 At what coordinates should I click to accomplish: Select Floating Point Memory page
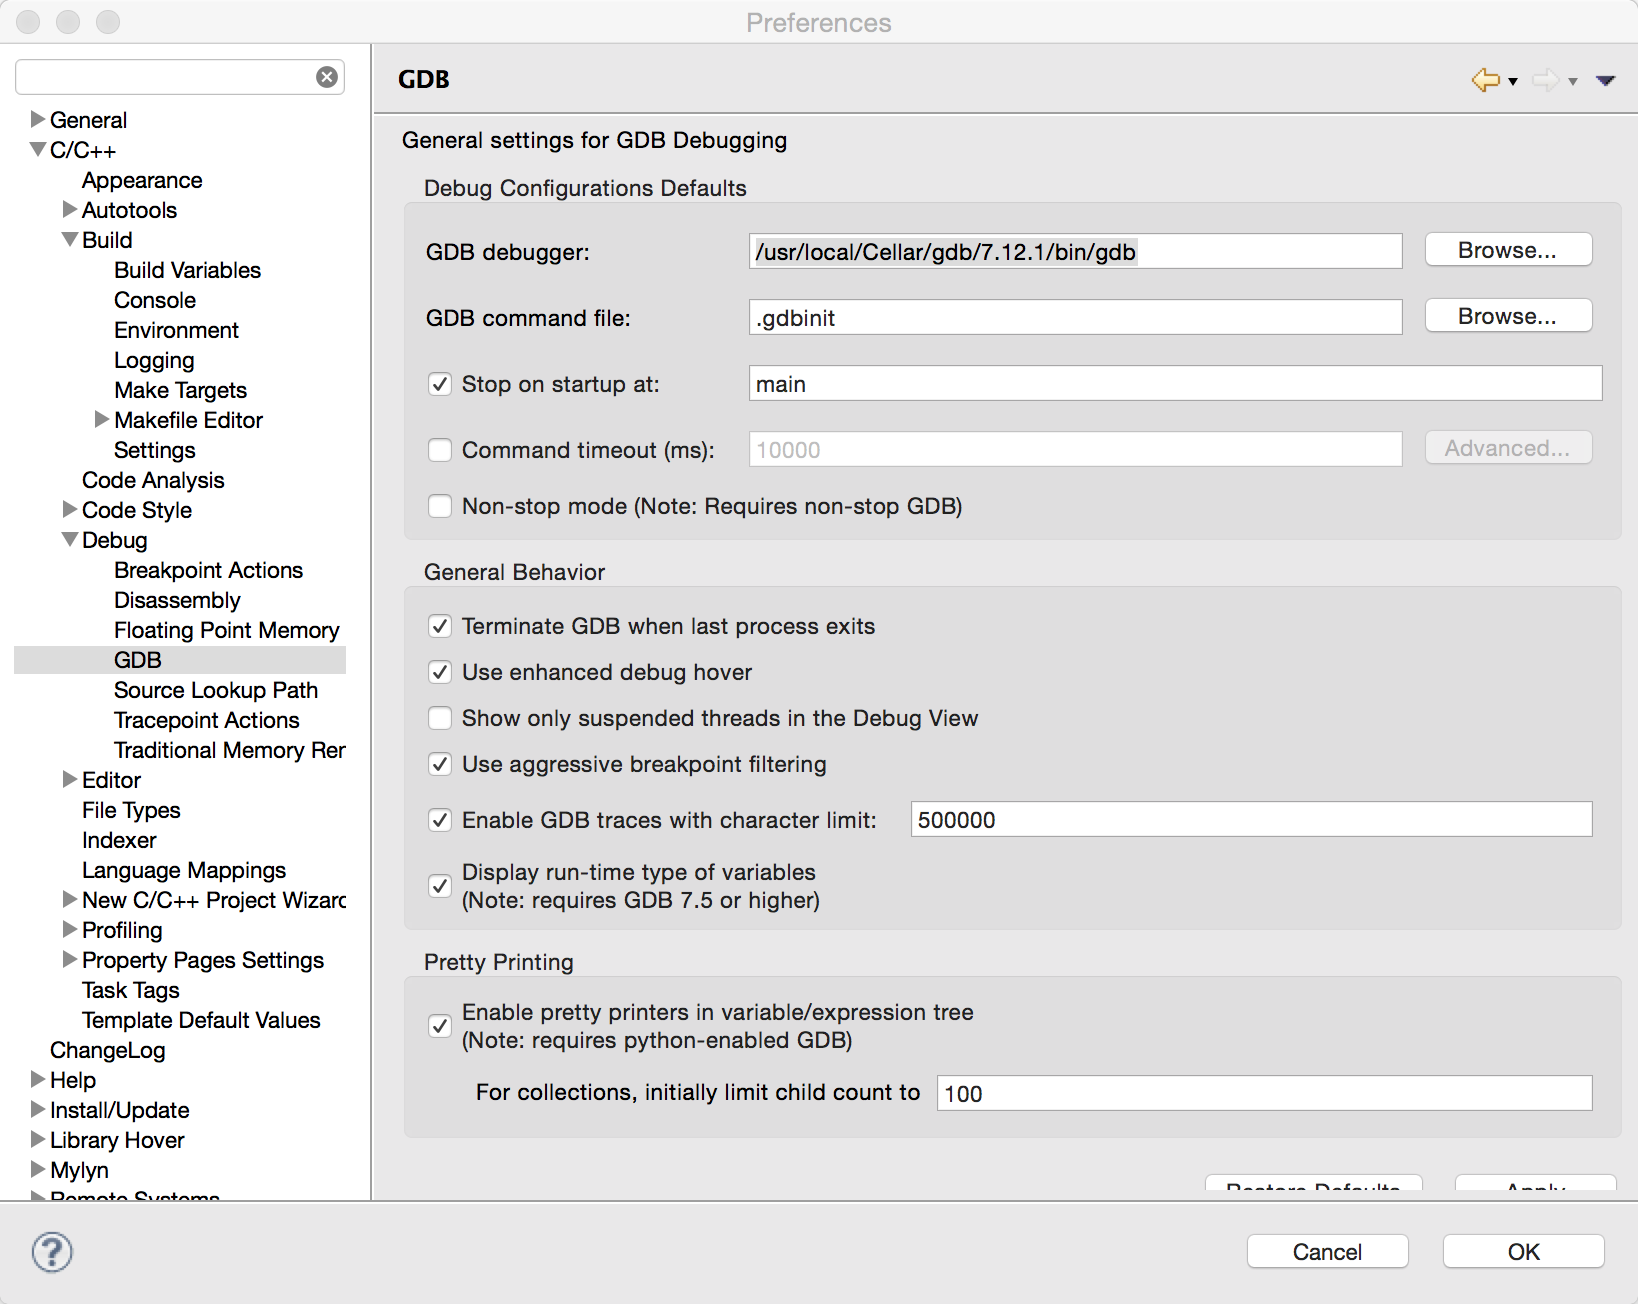tap(227, 630)
